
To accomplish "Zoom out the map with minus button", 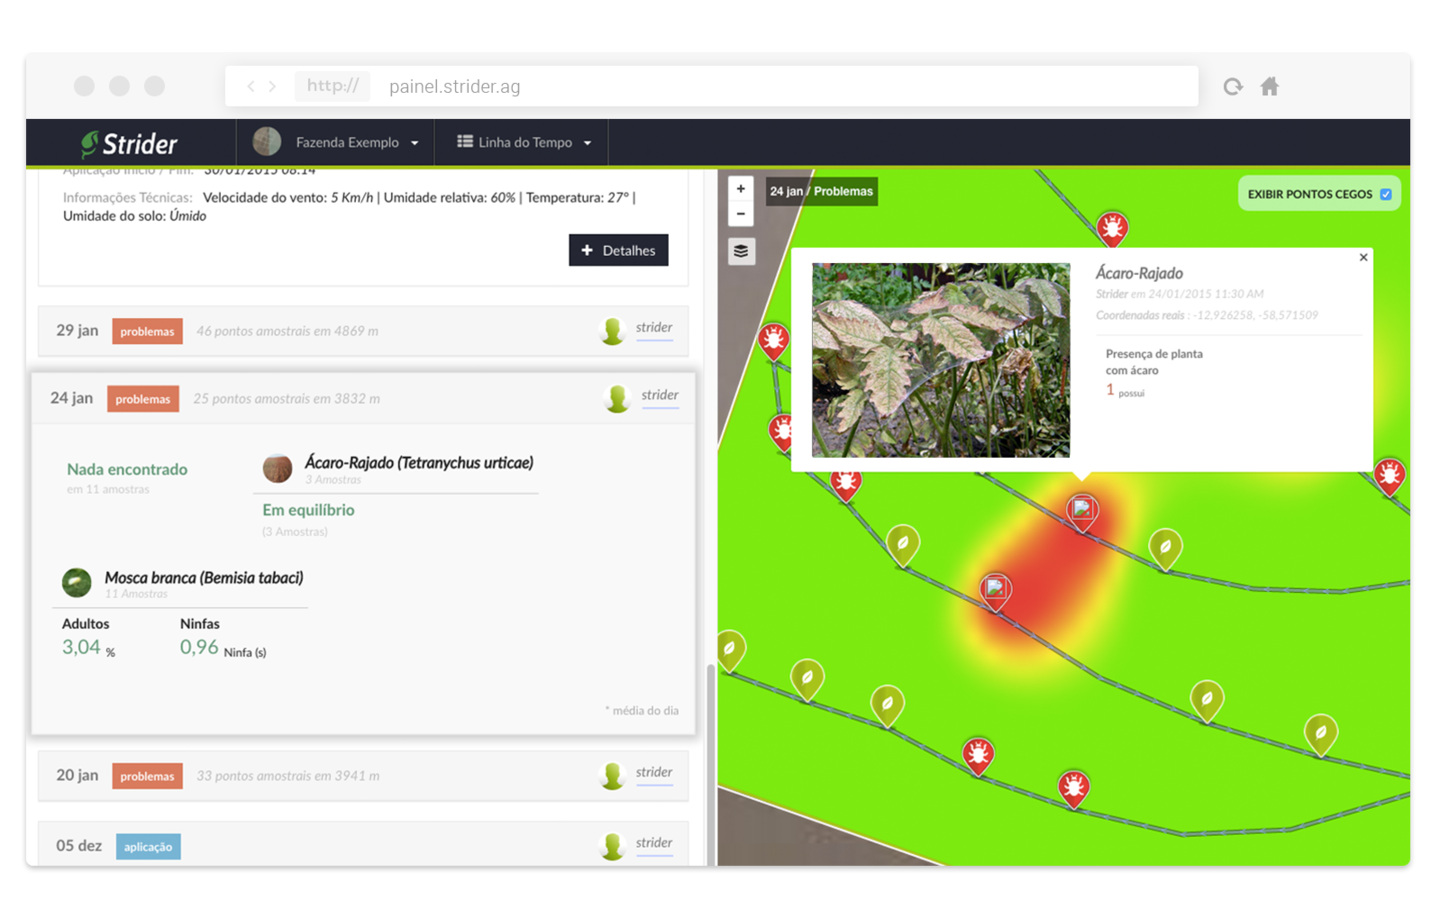I will tap(740, 213).
